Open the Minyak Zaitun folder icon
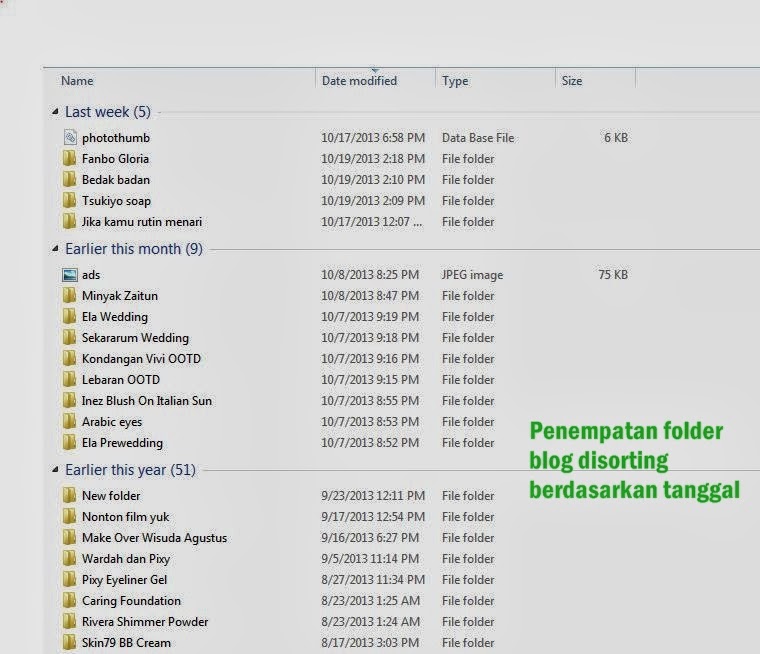 (x=69, y=296)
